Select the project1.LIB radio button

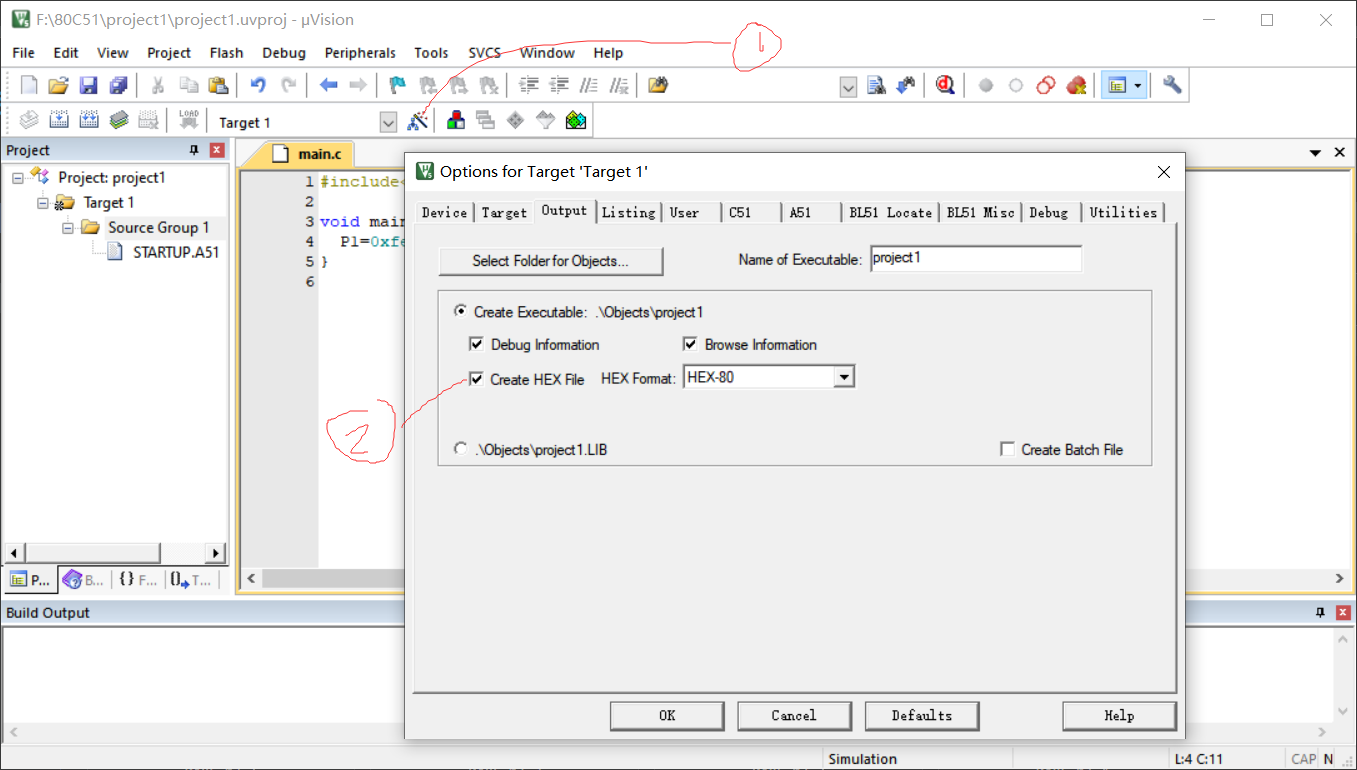pyautogui.click(x=460, y=449)
